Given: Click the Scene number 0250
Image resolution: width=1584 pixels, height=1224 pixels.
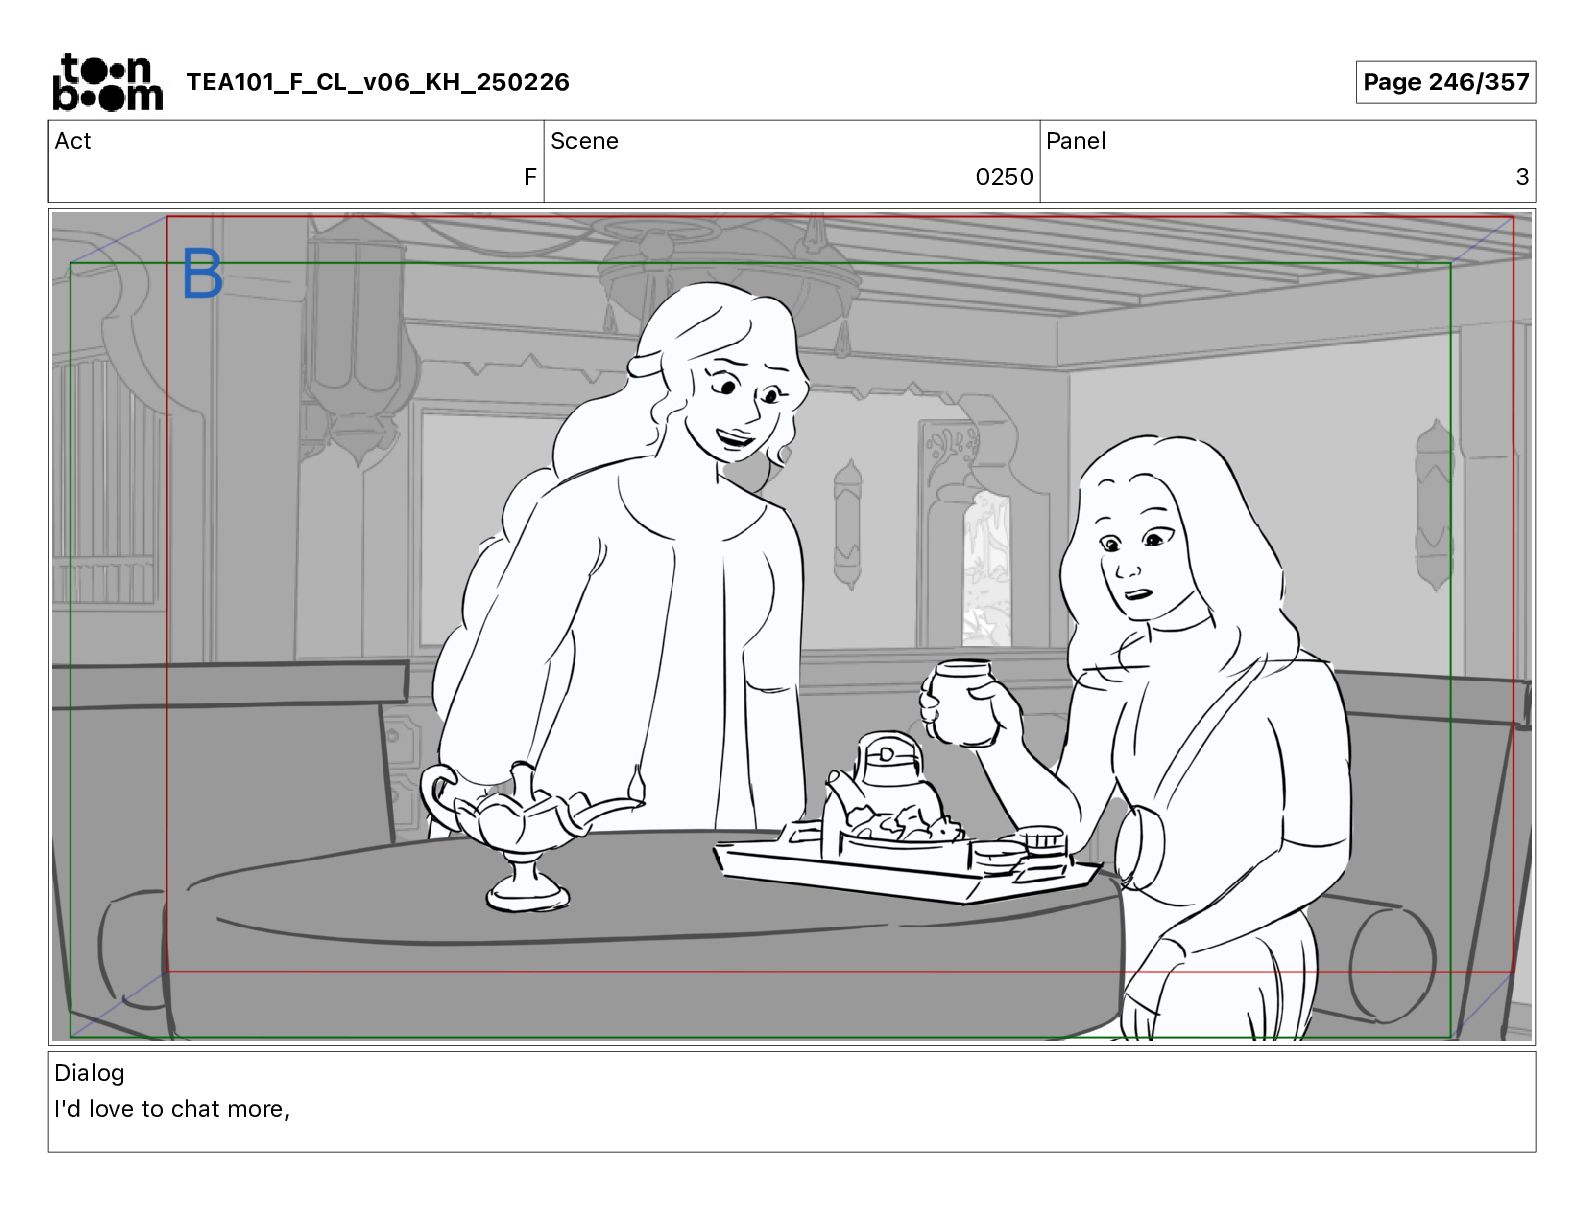Looking at the screenshot, I should (1004, 177).
